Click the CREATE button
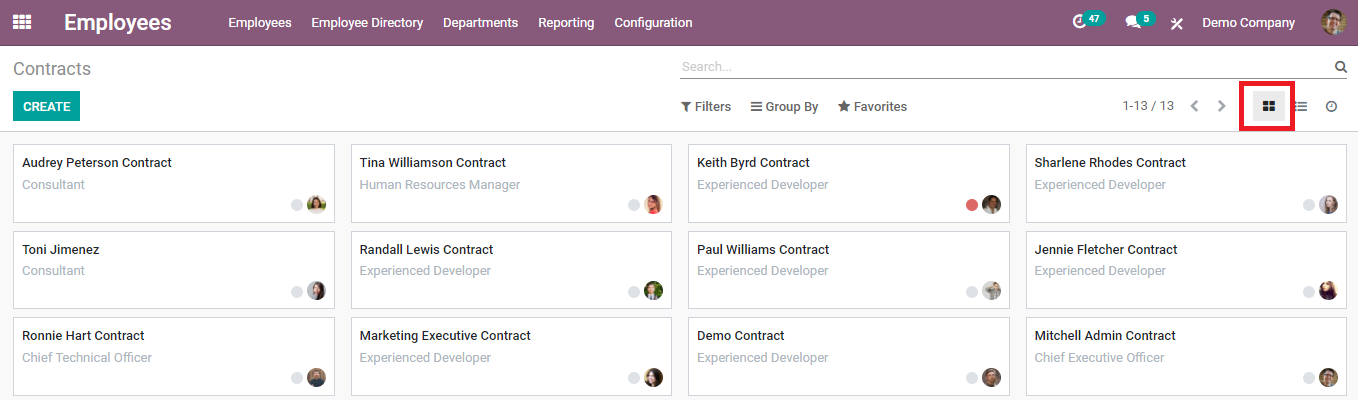Image resolution: width=1358 pixels, height=400 pixels. (46, 106)
